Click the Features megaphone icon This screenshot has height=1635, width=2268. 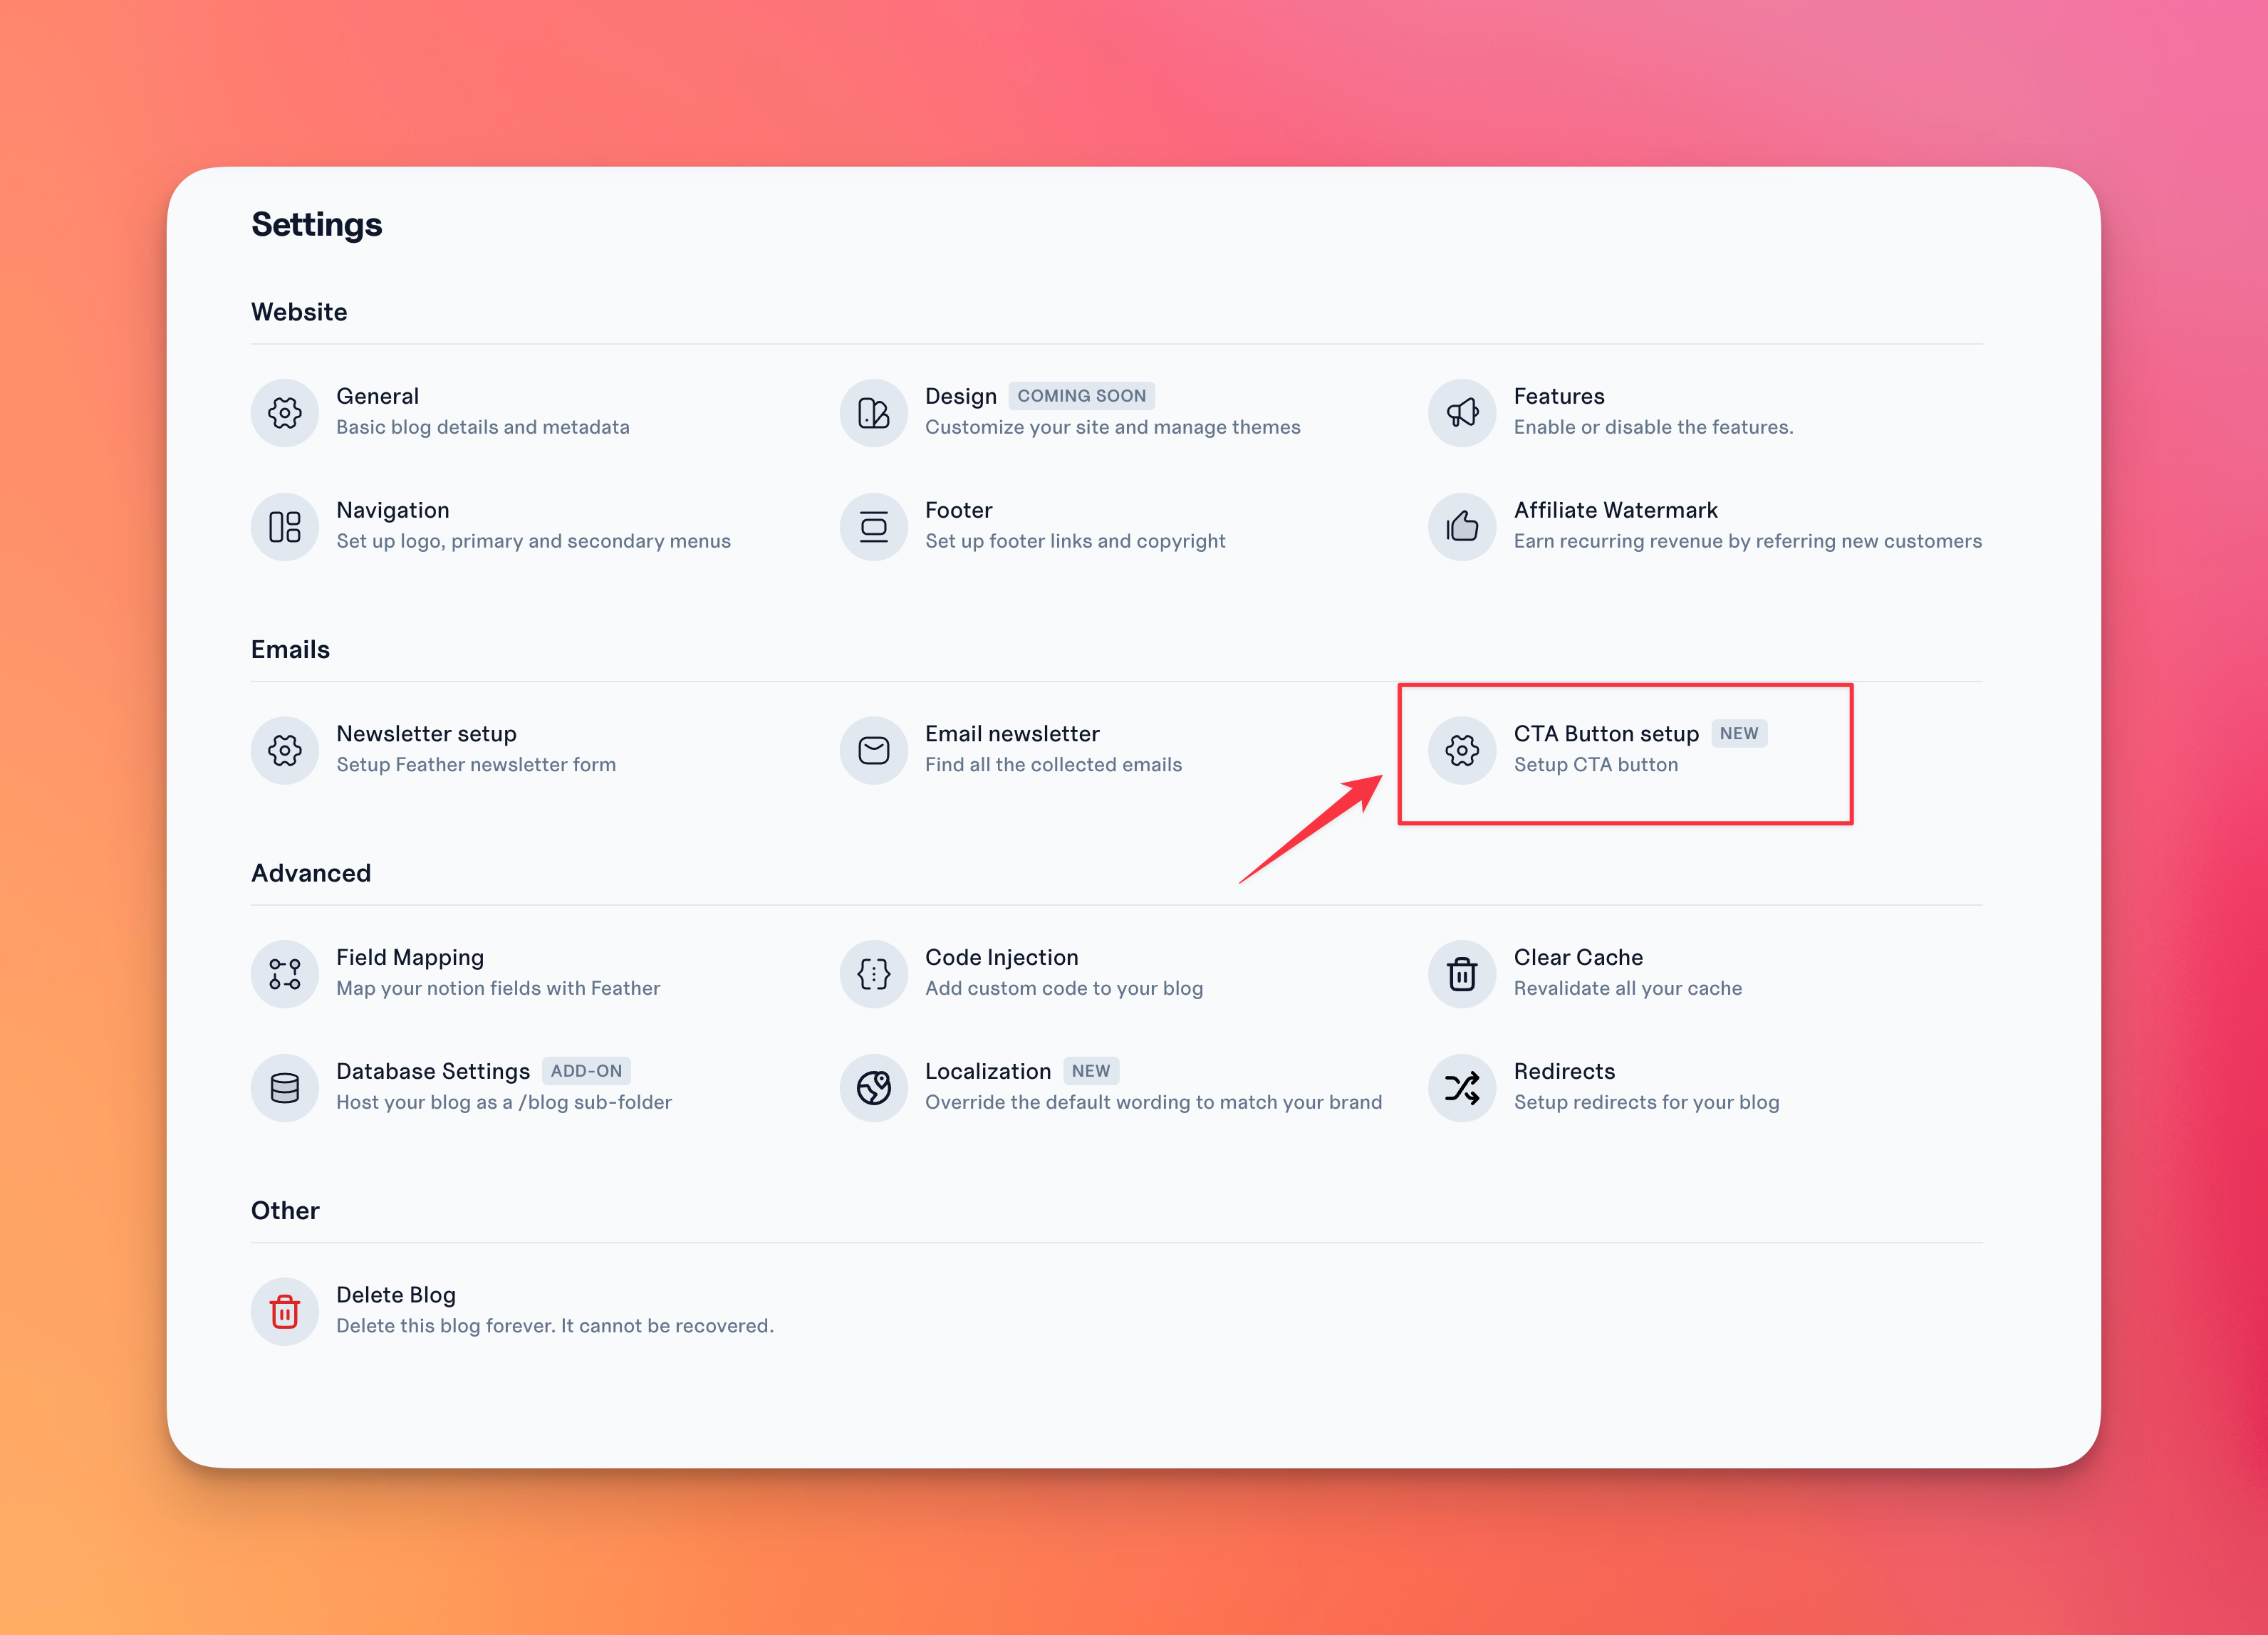click(x=1461, y=412)
